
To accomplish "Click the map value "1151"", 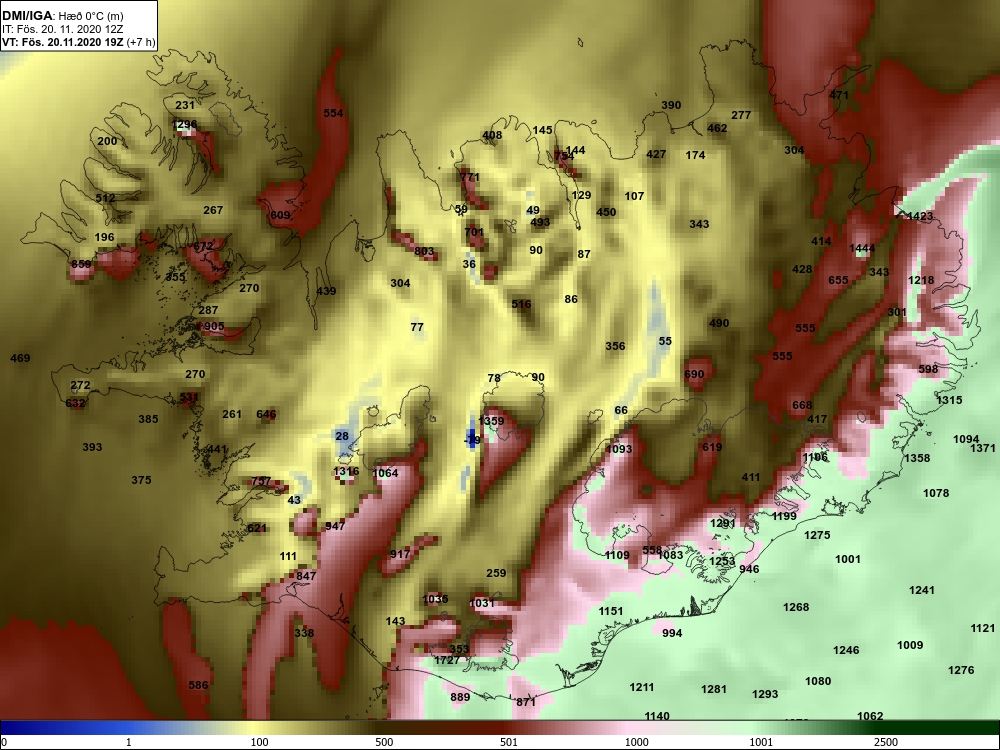I will (610, 612).
